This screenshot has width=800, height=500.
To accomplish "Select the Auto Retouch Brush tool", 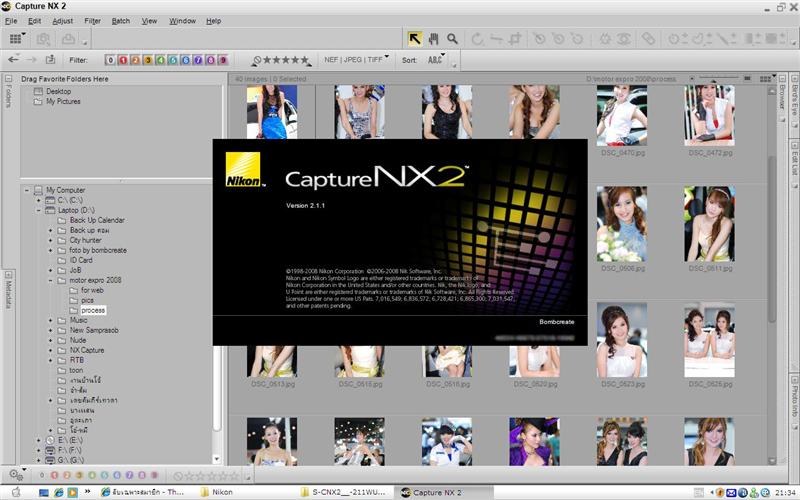I will [x=648, y=39].
